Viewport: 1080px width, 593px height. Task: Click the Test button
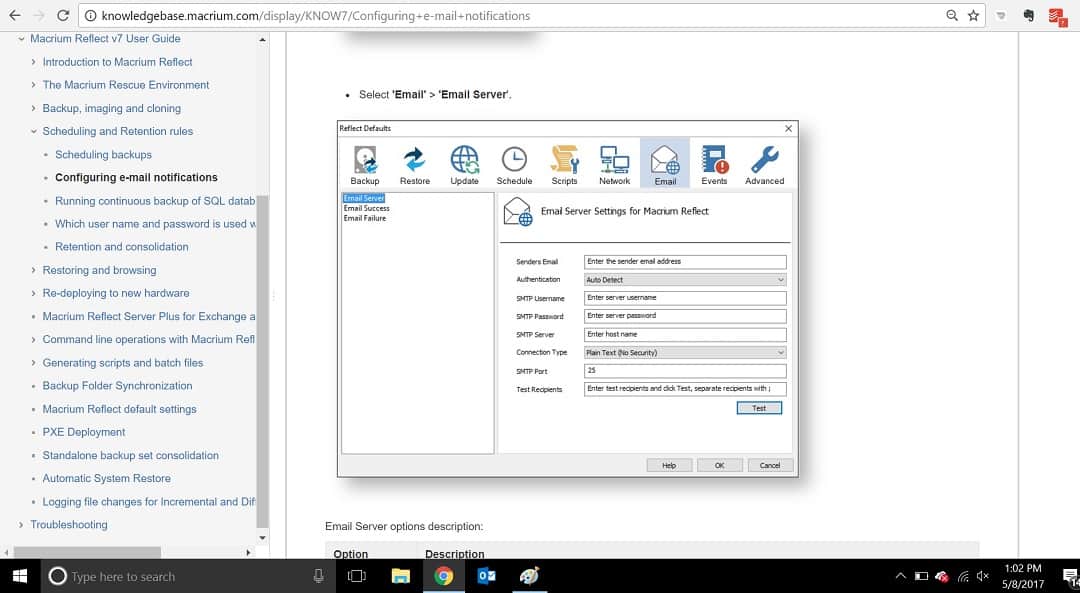(759, 408)
